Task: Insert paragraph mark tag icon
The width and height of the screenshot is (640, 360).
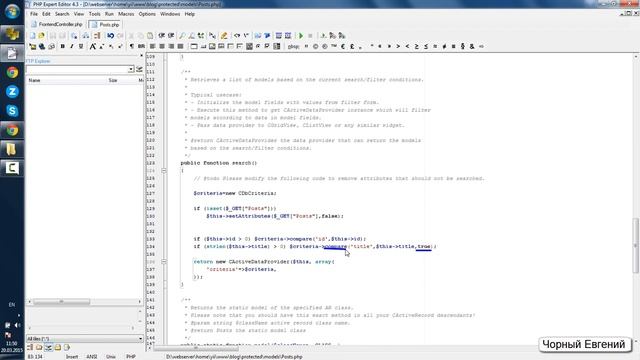Action: point(131,47)
